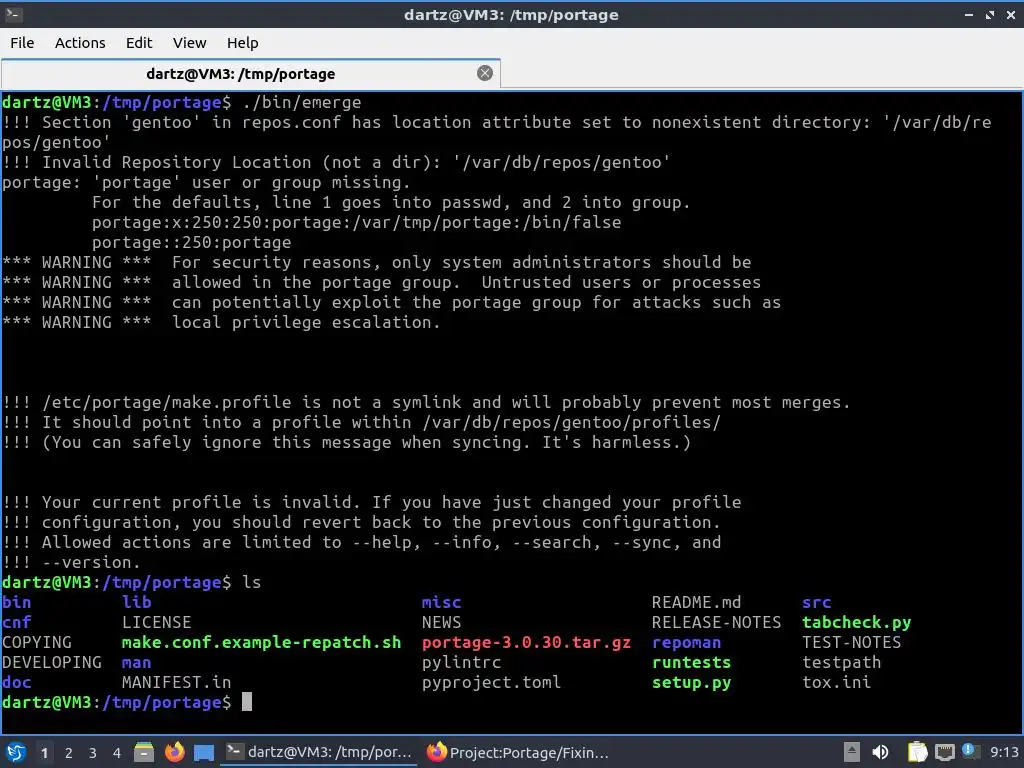Switch to workspace 2

pos(69,753)
